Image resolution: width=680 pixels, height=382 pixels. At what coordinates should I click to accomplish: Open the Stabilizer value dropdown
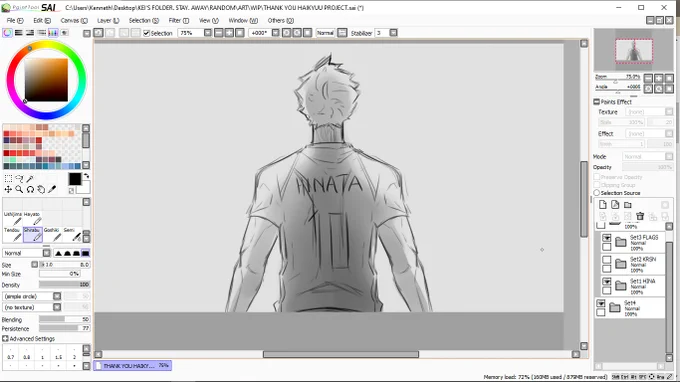[x=393, y=33]
